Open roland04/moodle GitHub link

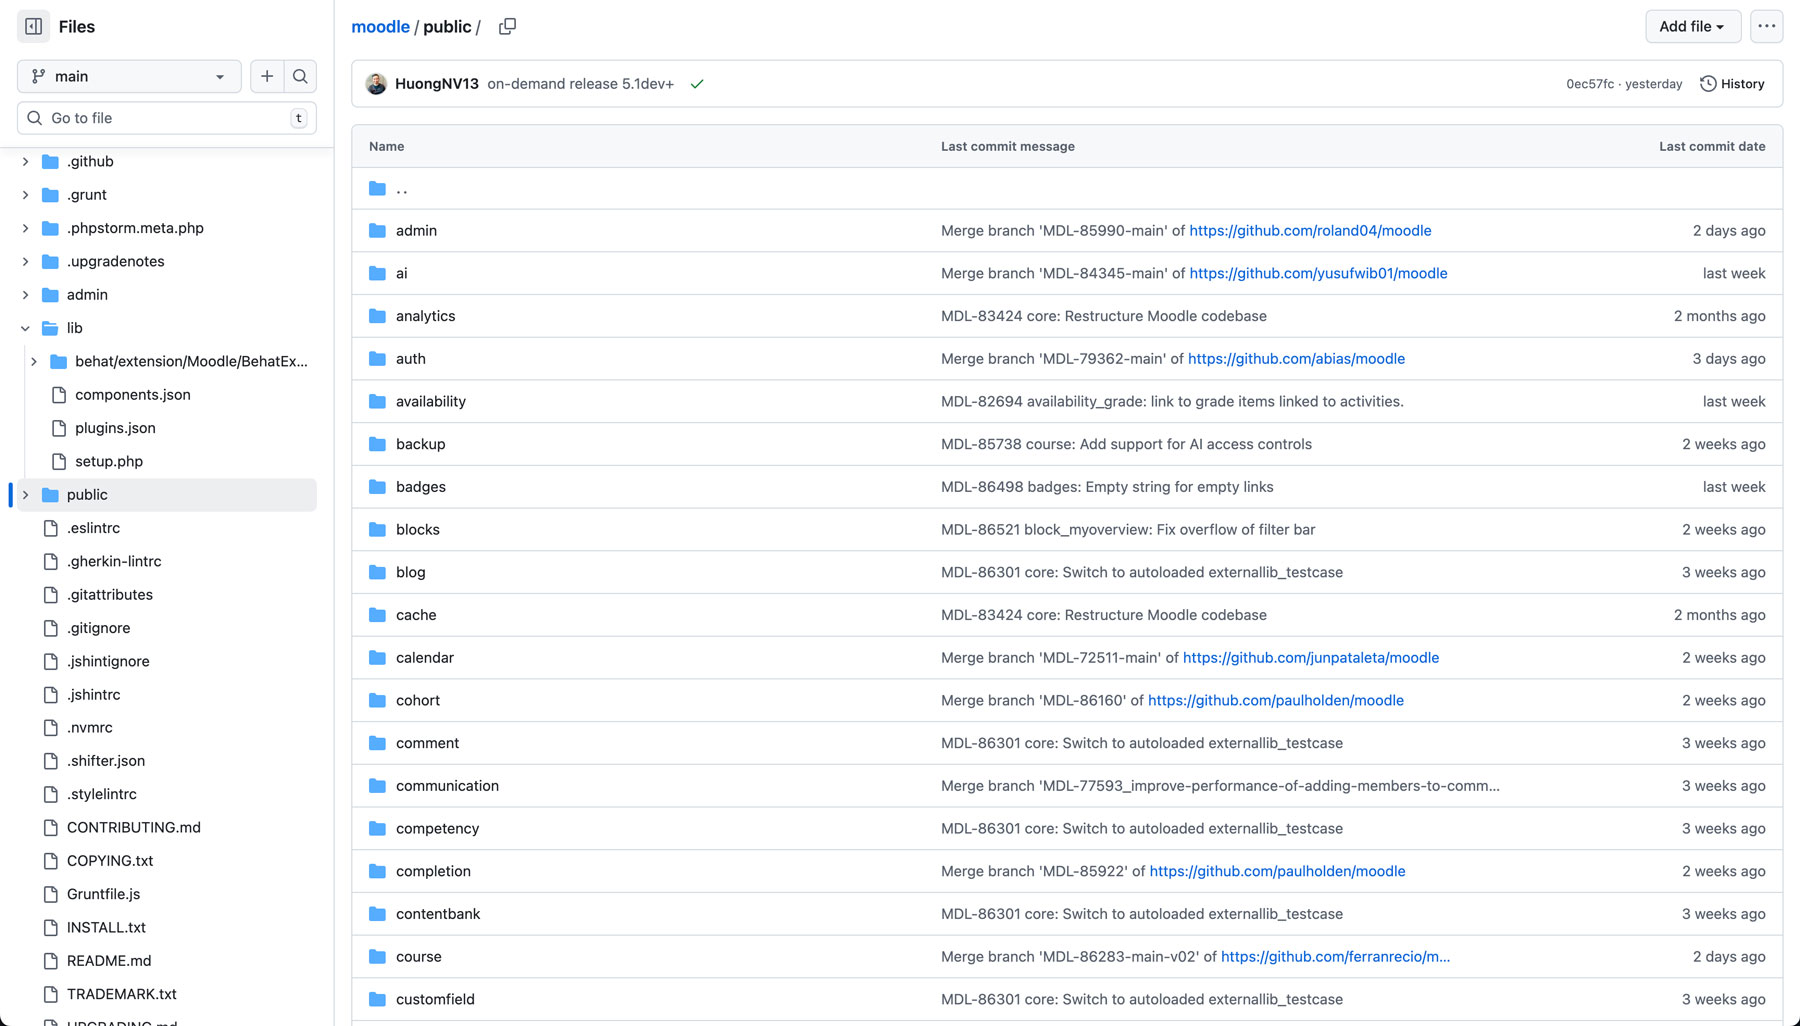(1310, 230)
